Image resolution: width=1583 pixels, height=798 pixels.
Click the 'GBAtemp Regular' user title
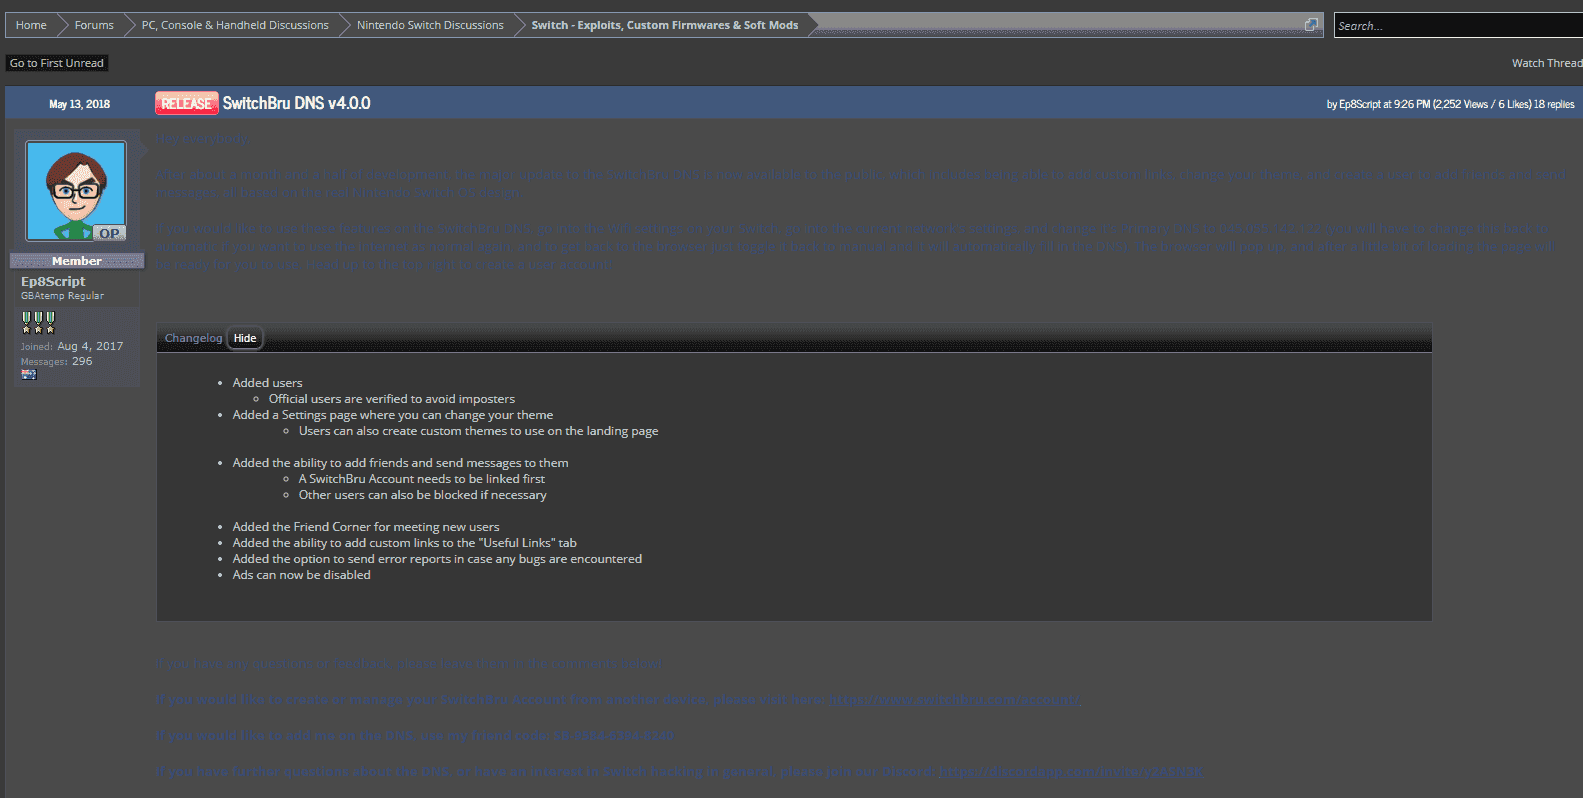pyautogui.click(x=63, y=296)
